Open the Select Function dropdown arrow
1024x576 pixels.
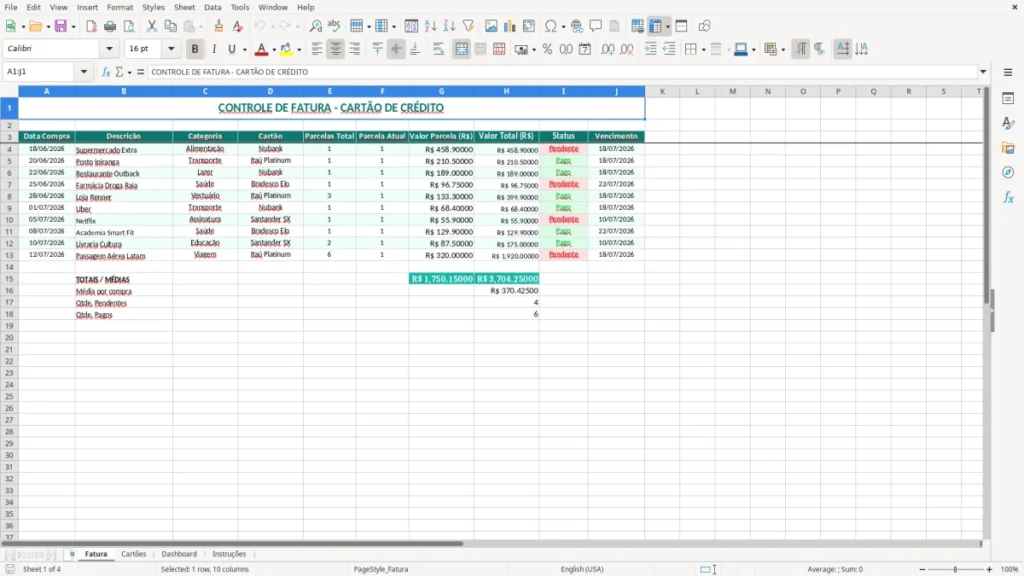point(129,72)
